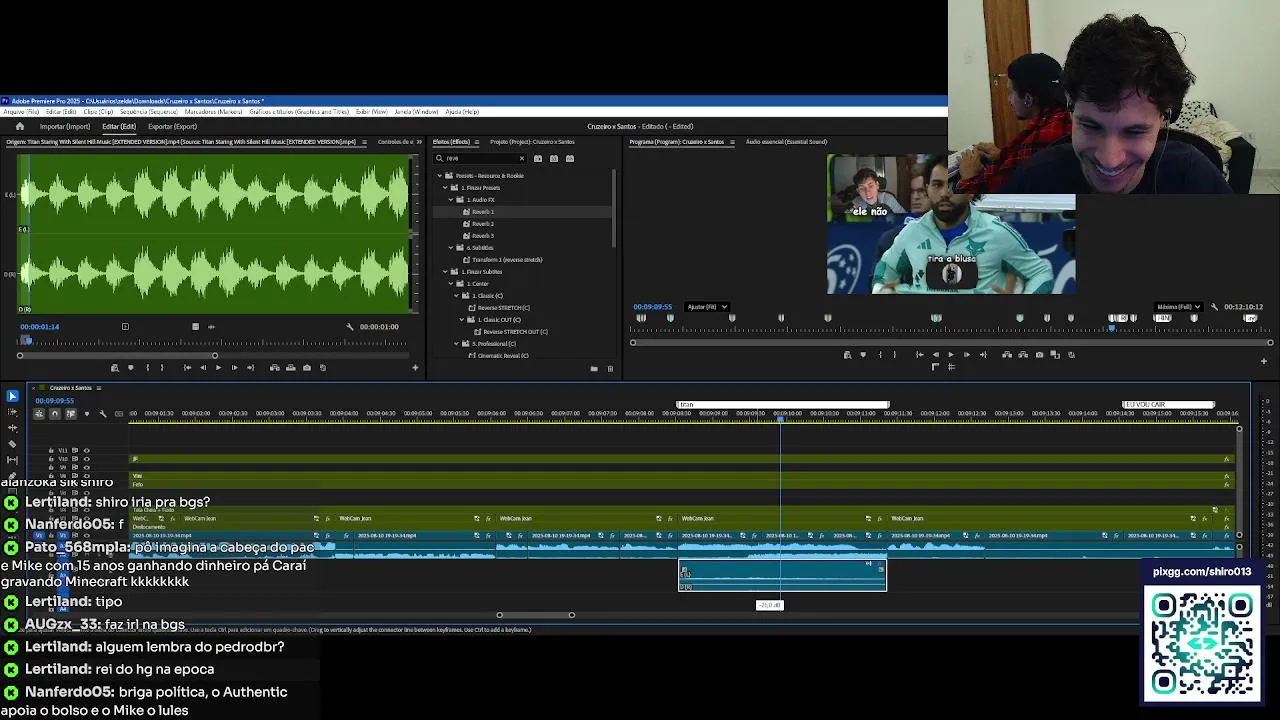The image size is (1280, 720).
Task: Collapse the 6. Subtitles preset folder
Action: point(451,248)
